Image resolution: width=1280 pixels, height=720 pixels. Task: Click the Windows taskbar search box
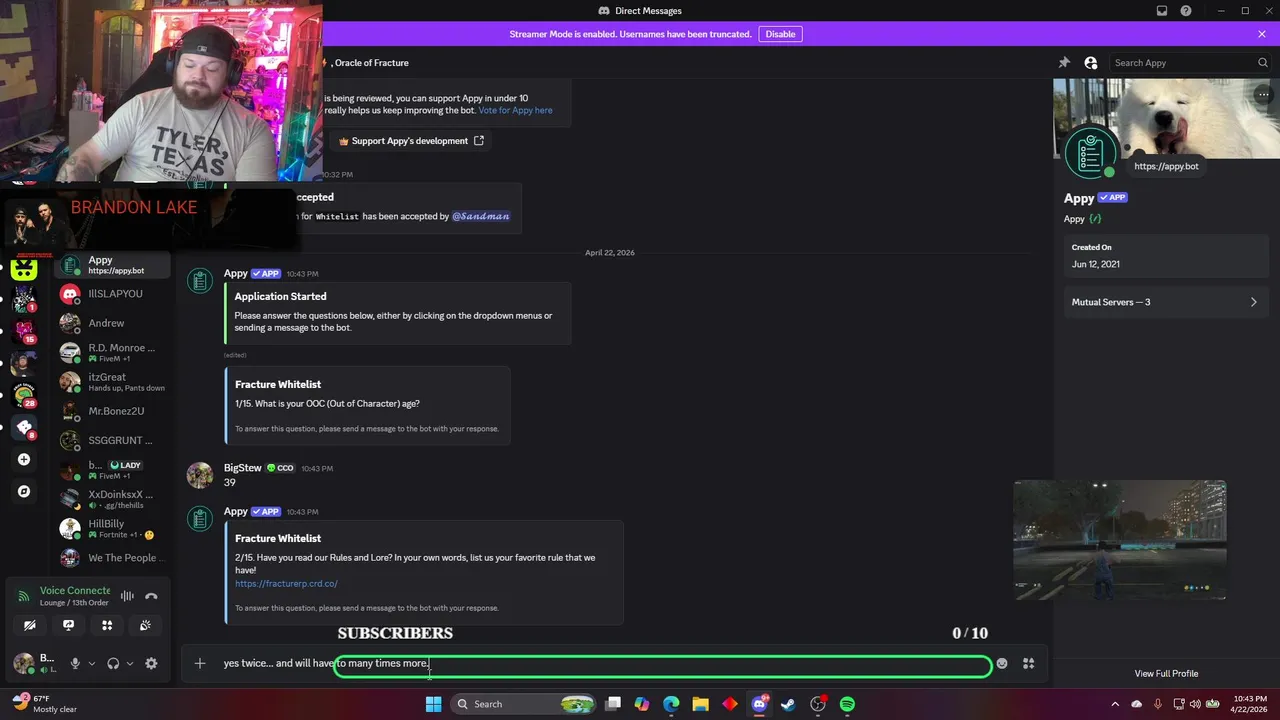tap(523, 704)
